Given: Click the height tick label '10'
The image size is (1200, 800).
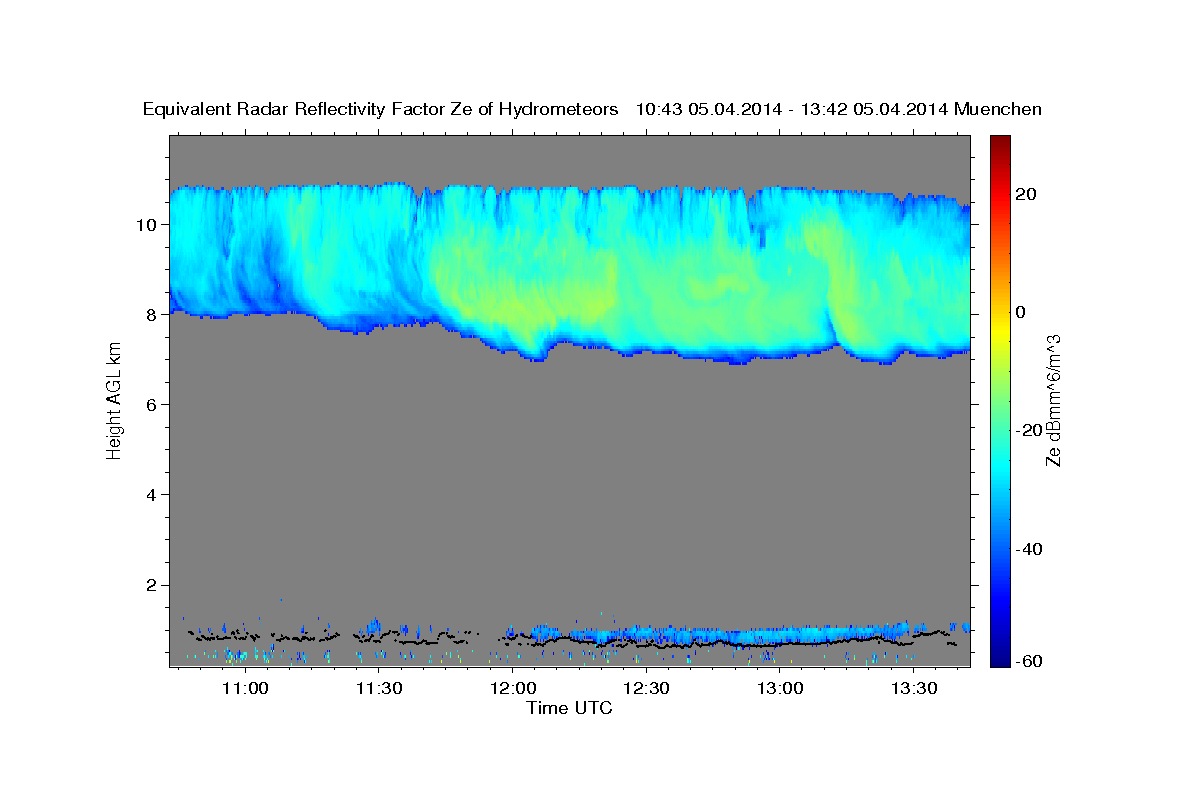Looking at the screenshot, I should pos(148,225).
